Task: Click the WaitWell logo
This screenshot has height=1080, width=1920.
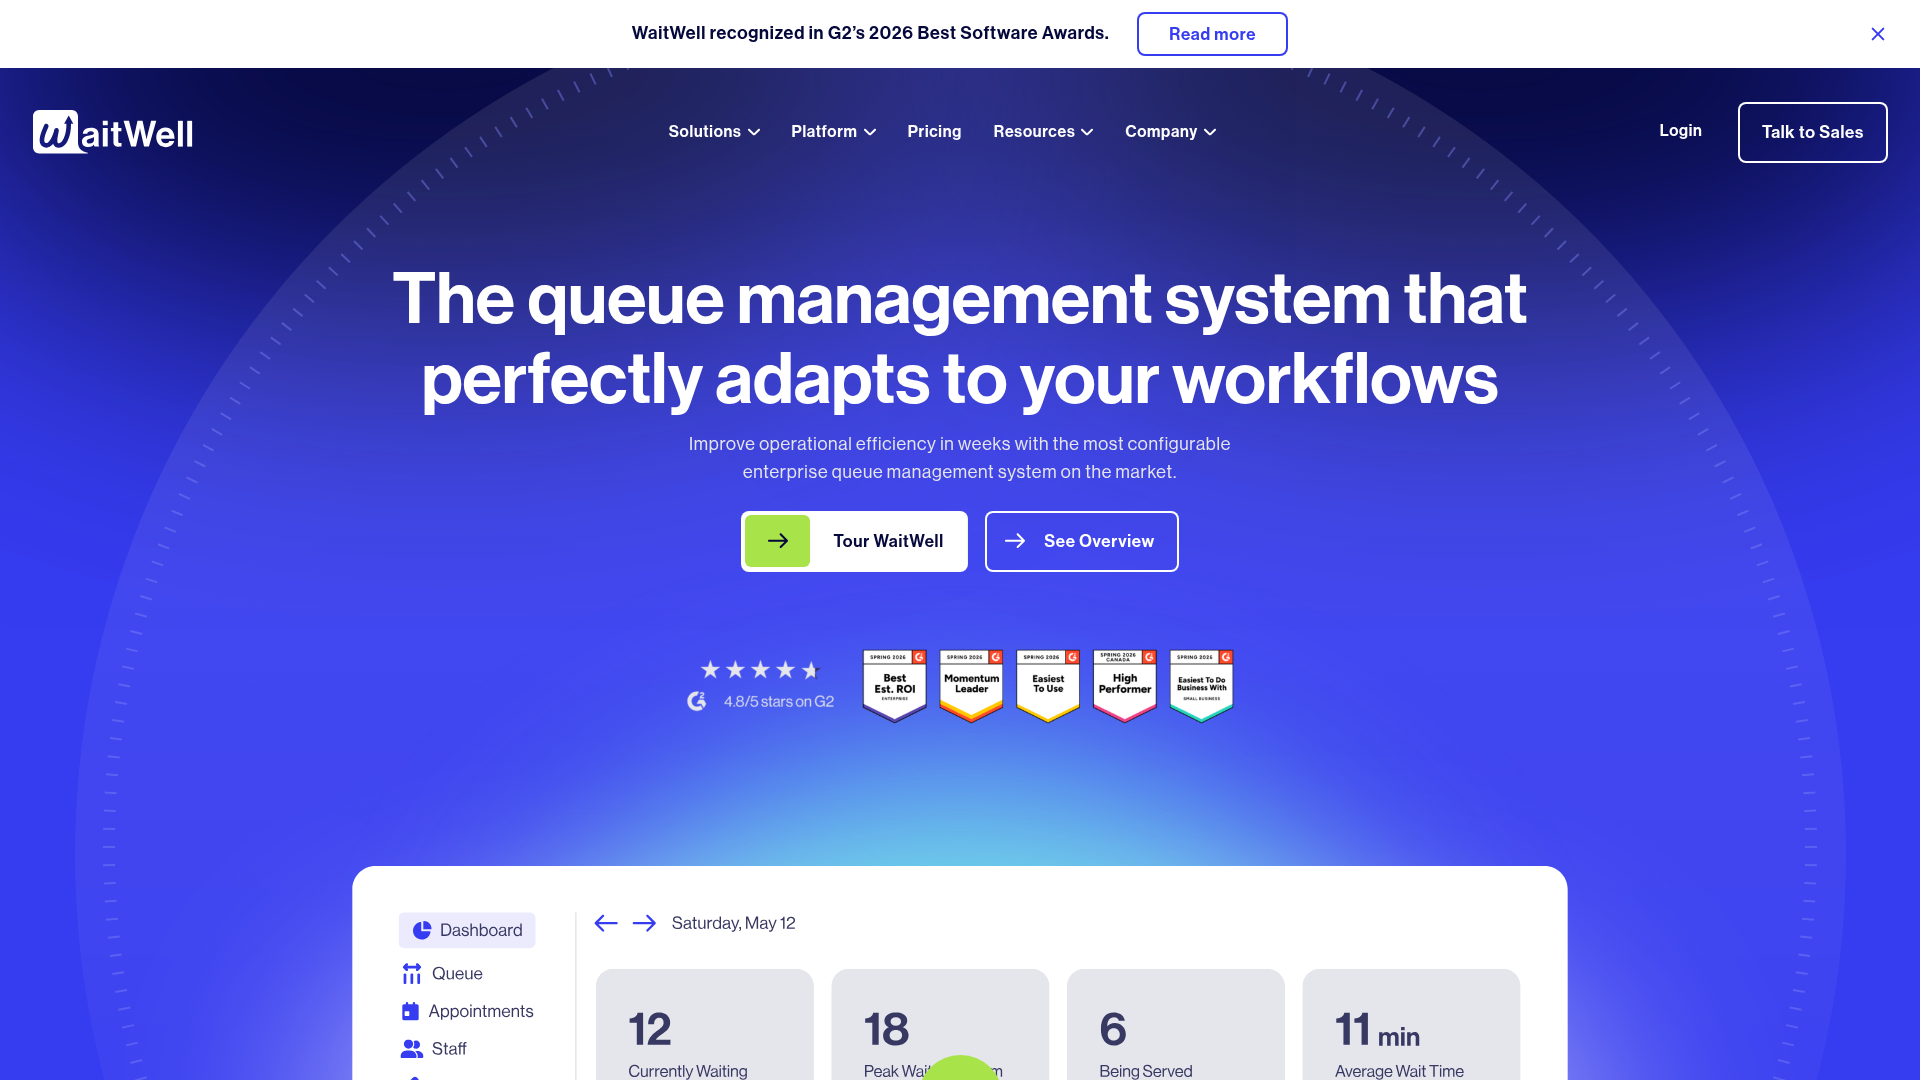Action: [113, 132]
